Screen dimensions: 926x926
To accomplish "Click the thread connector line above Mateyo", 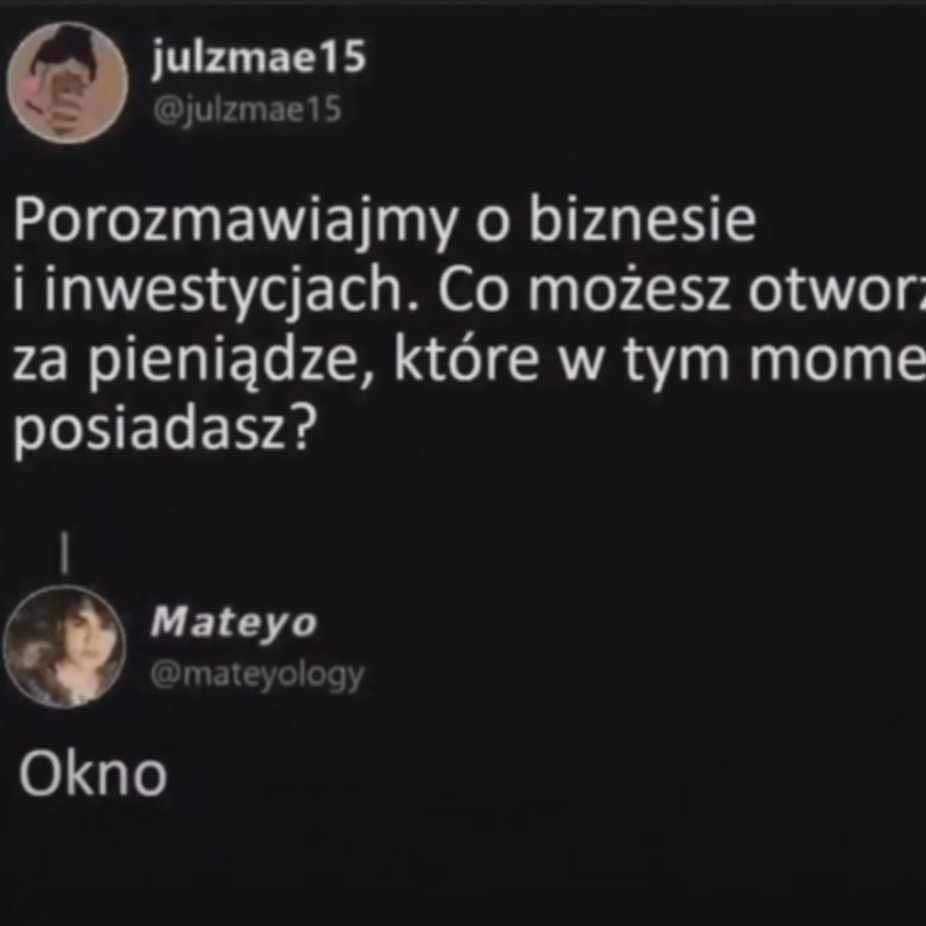I will 65,553.
